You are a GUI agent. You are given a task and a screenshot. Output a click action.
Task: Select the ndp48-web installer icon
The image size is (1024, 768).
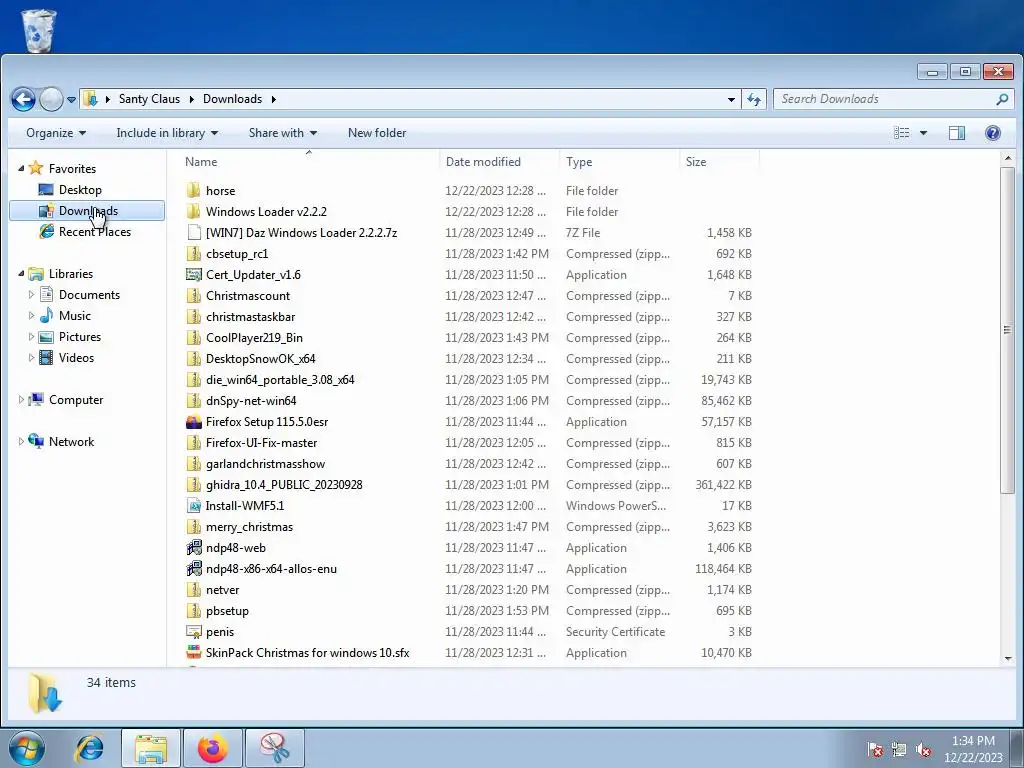tap(193, 547)
